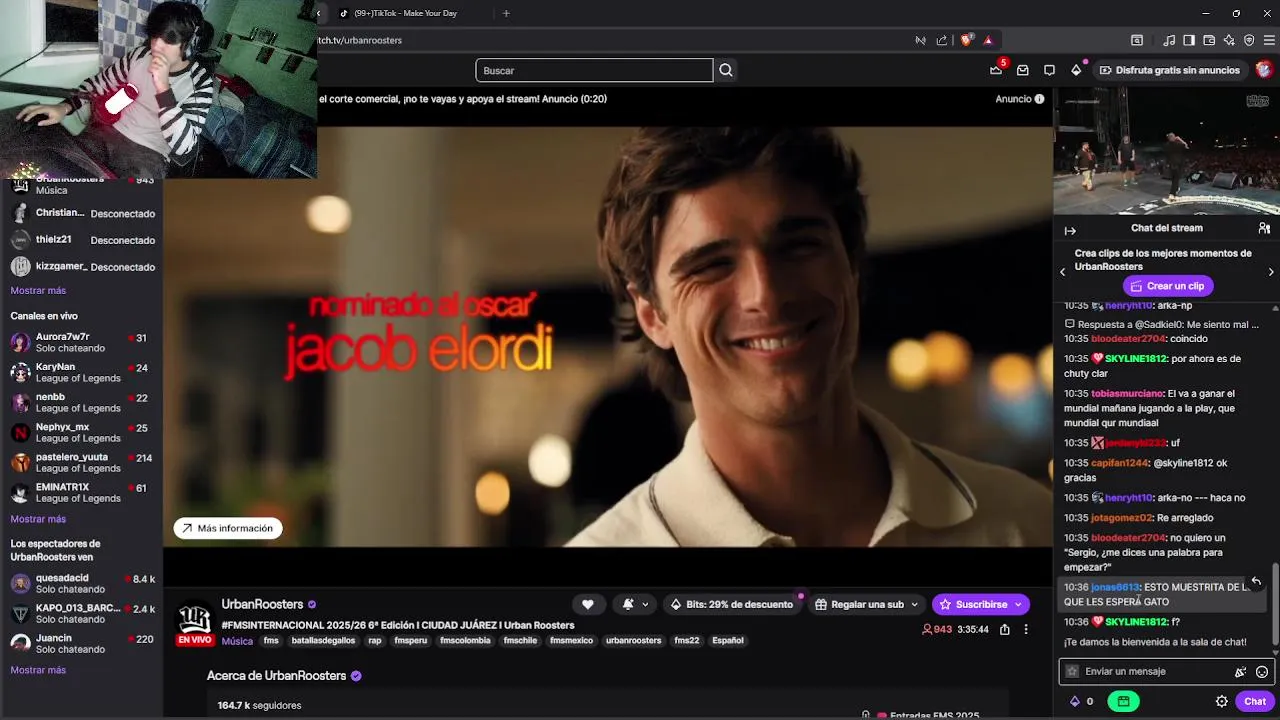Toggle follow heart button for UrbanRoosters
This screenshot has width=1280, height=720.
point(588,604)
